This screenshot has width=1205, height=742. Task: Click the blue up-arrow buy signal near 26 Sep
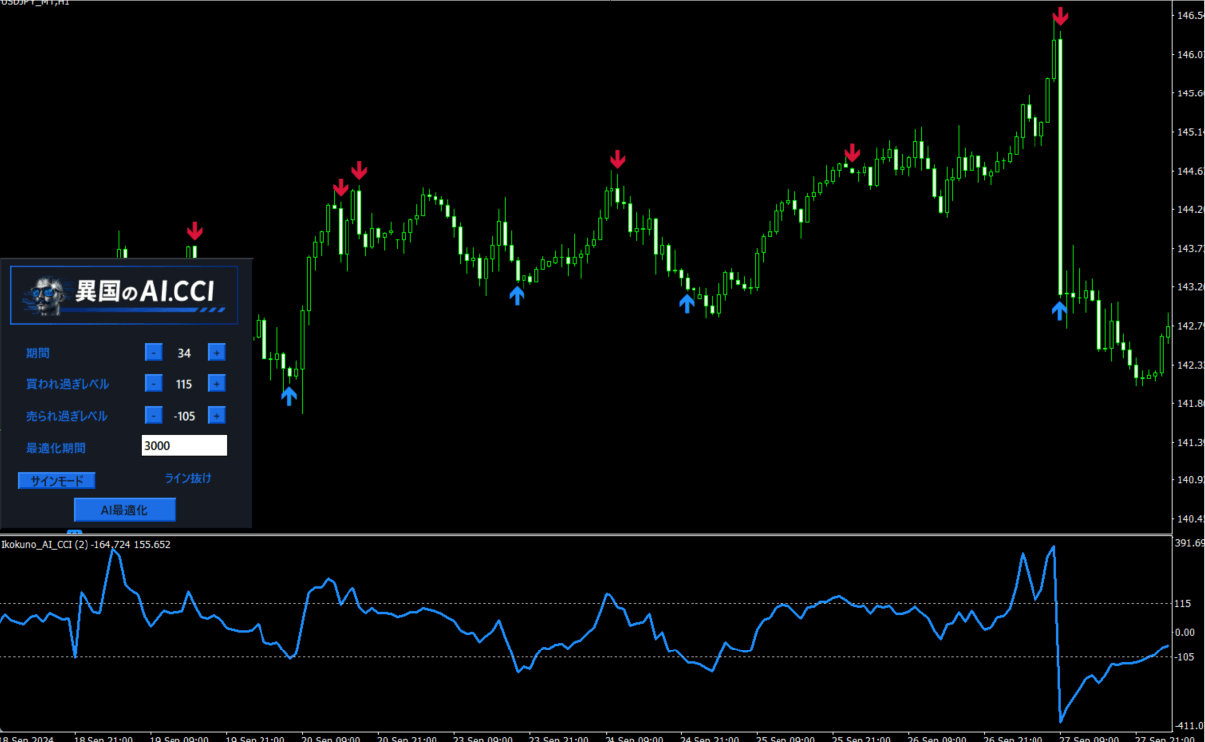(1059, 311)
